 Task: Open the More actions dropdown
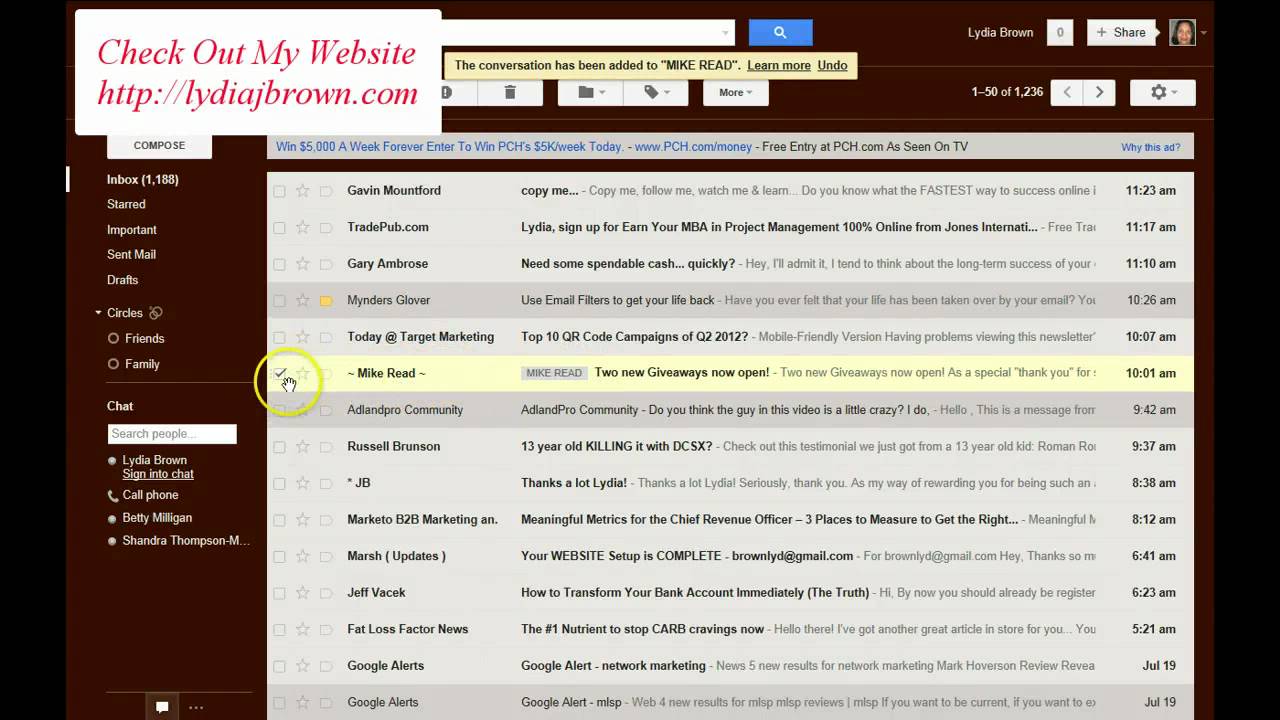[x=735, y=92]
